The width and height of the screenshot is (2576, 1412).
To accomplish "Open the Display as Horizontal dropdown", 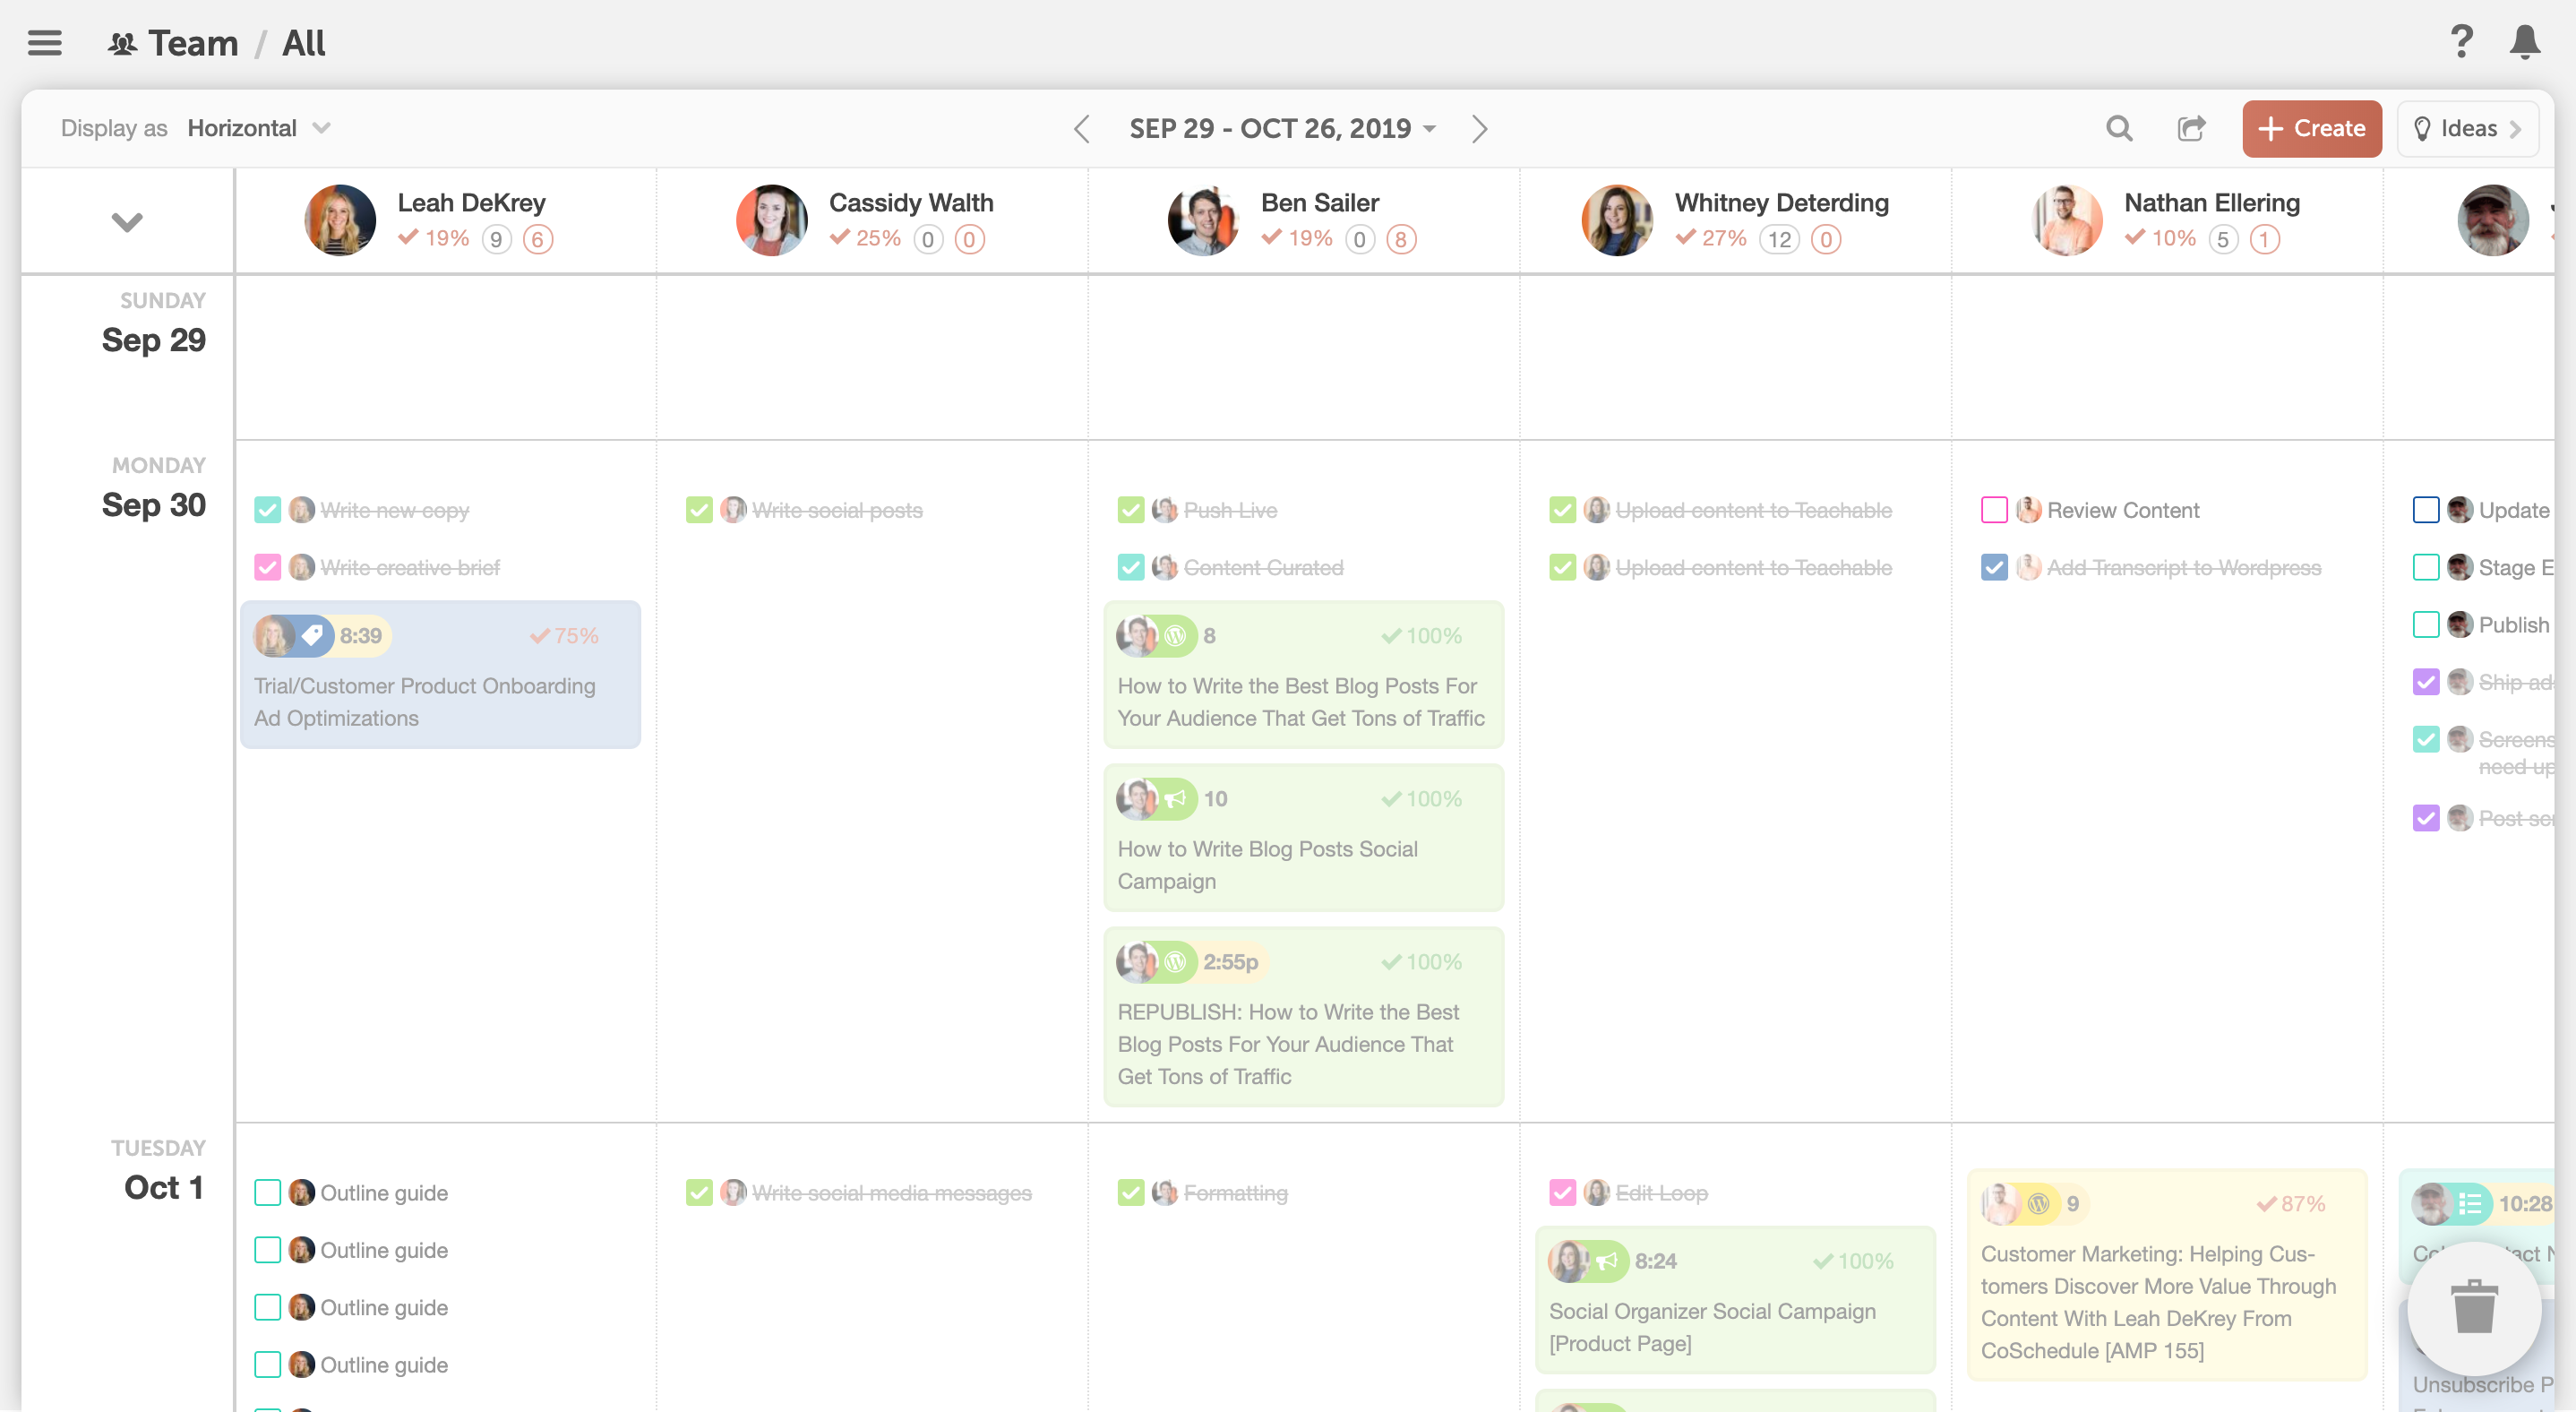I will click(x=258, y=128).
